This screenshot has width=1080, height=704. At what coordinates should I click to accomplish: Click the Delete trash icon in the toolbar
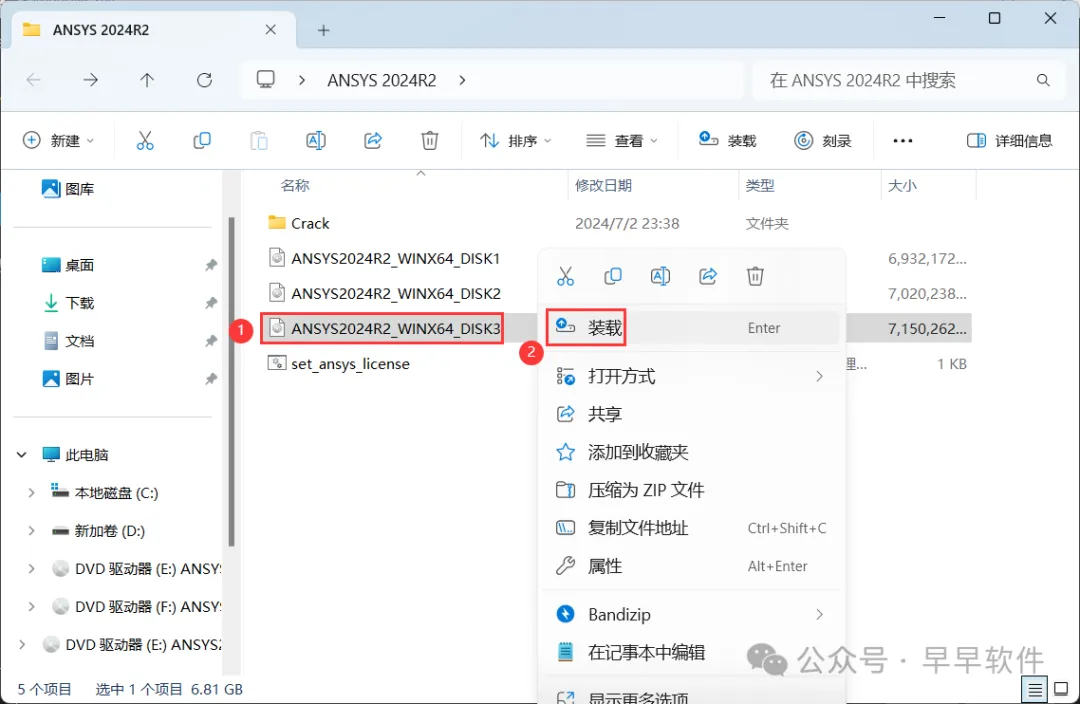(x=430, y=141)
